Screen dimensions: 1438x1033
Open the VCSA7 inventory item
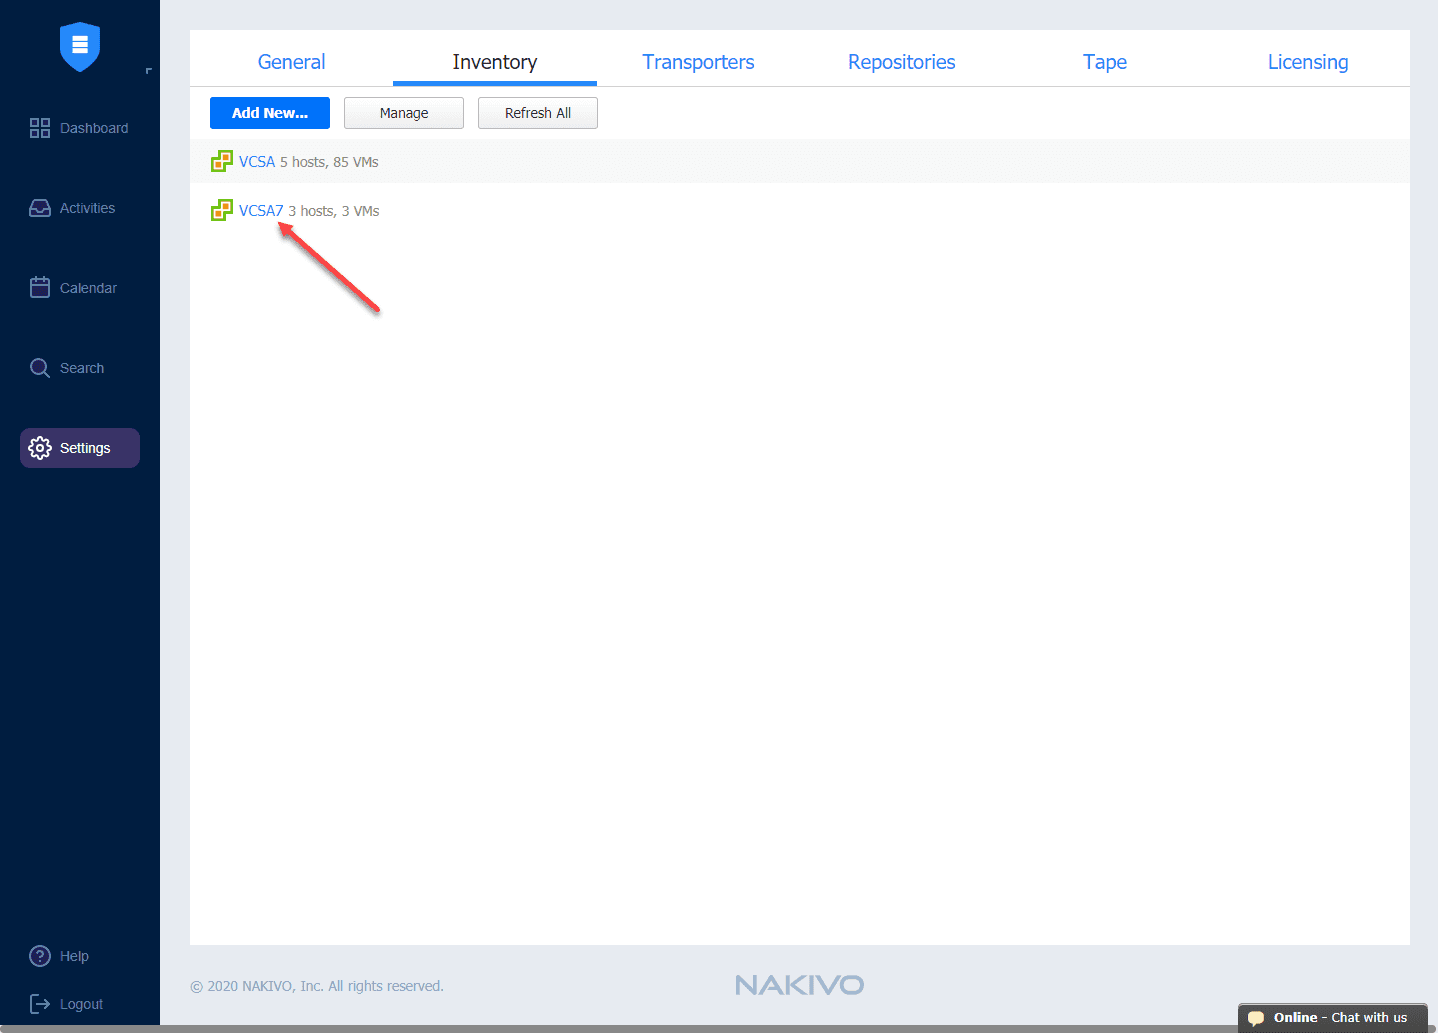click(x=259, y=210)
